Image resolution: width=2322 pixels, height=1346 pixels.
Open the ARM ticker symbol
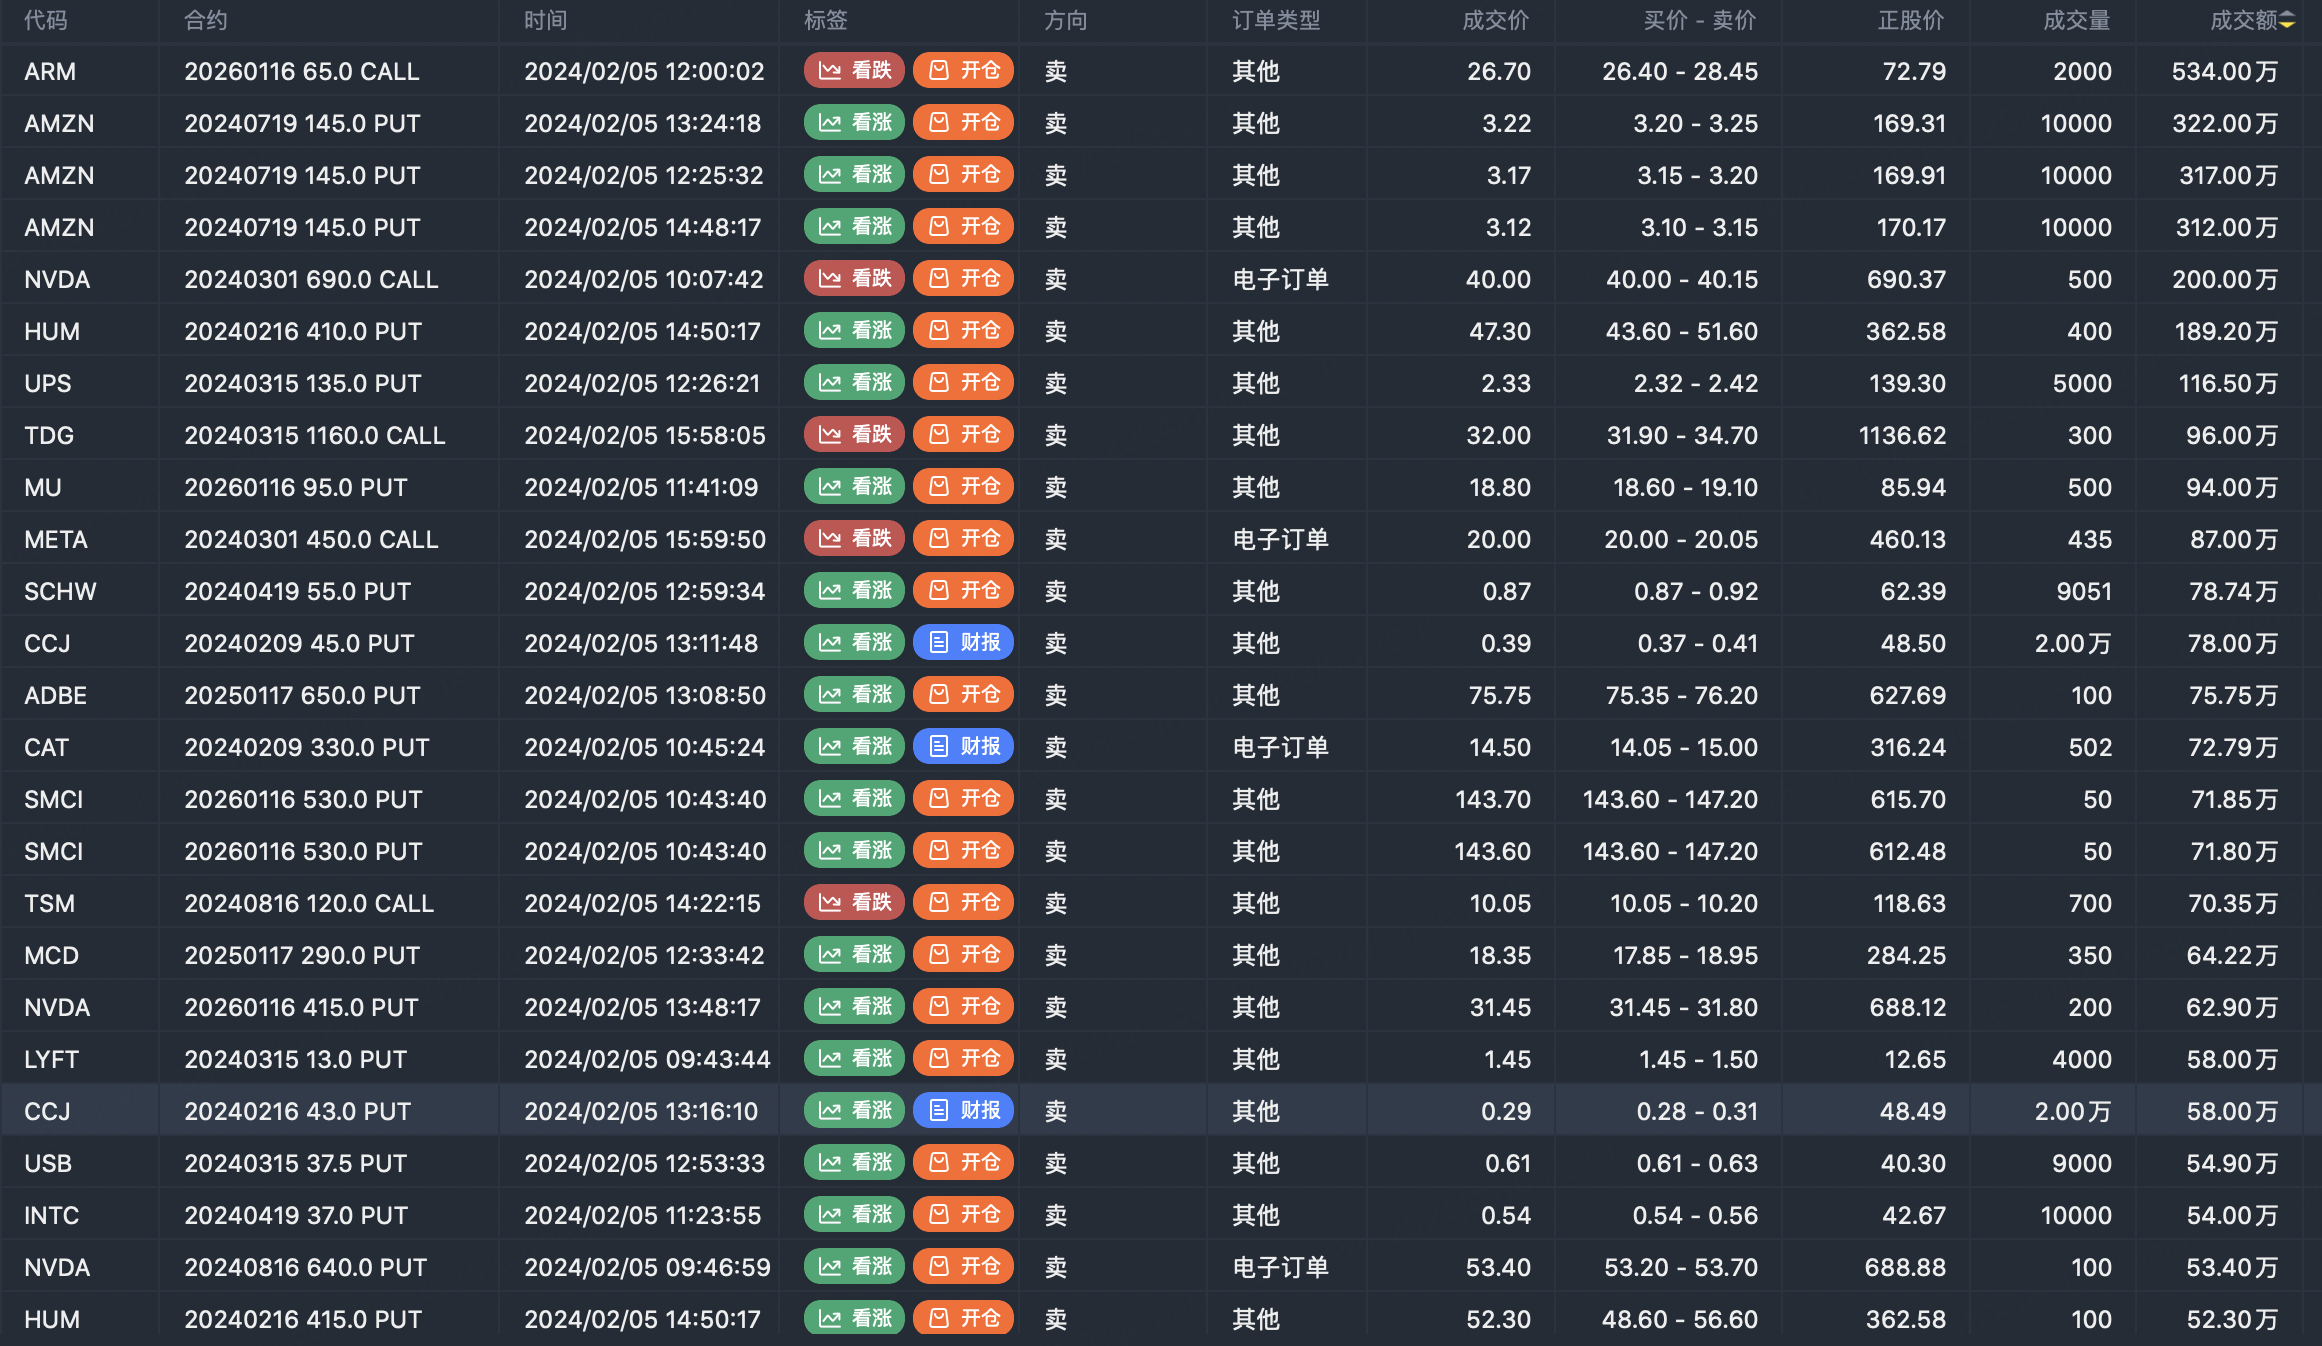tap(50, 72)
